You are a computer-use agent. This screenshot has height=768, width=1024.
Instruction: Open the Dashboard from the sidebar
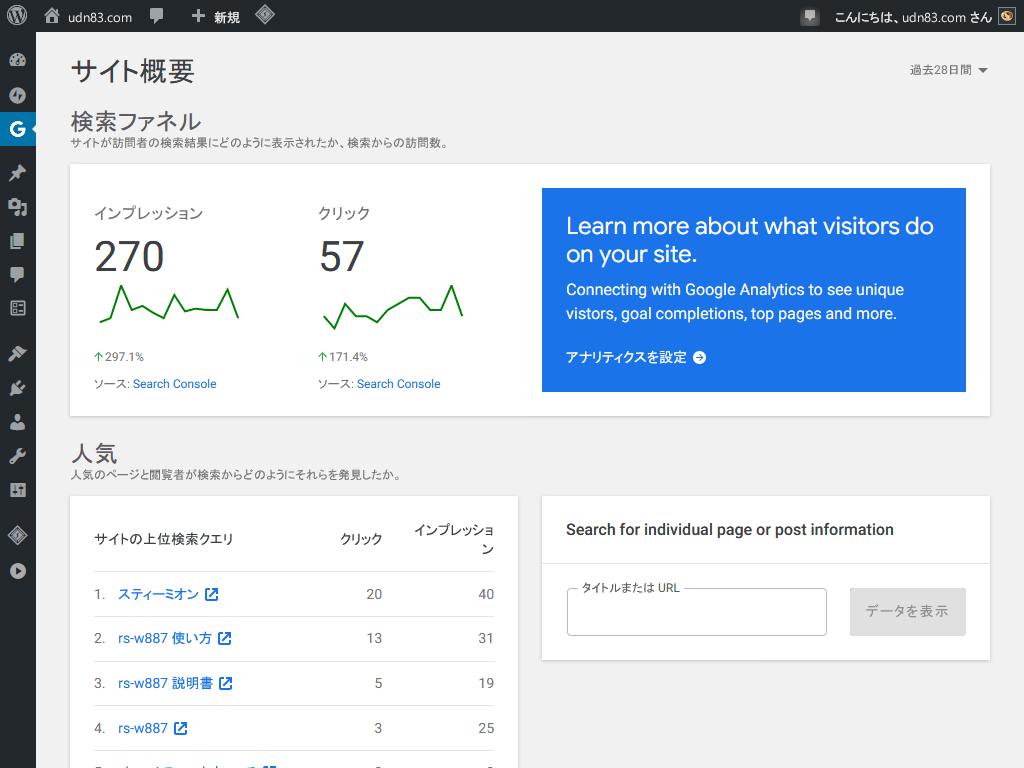click(17, 60)
